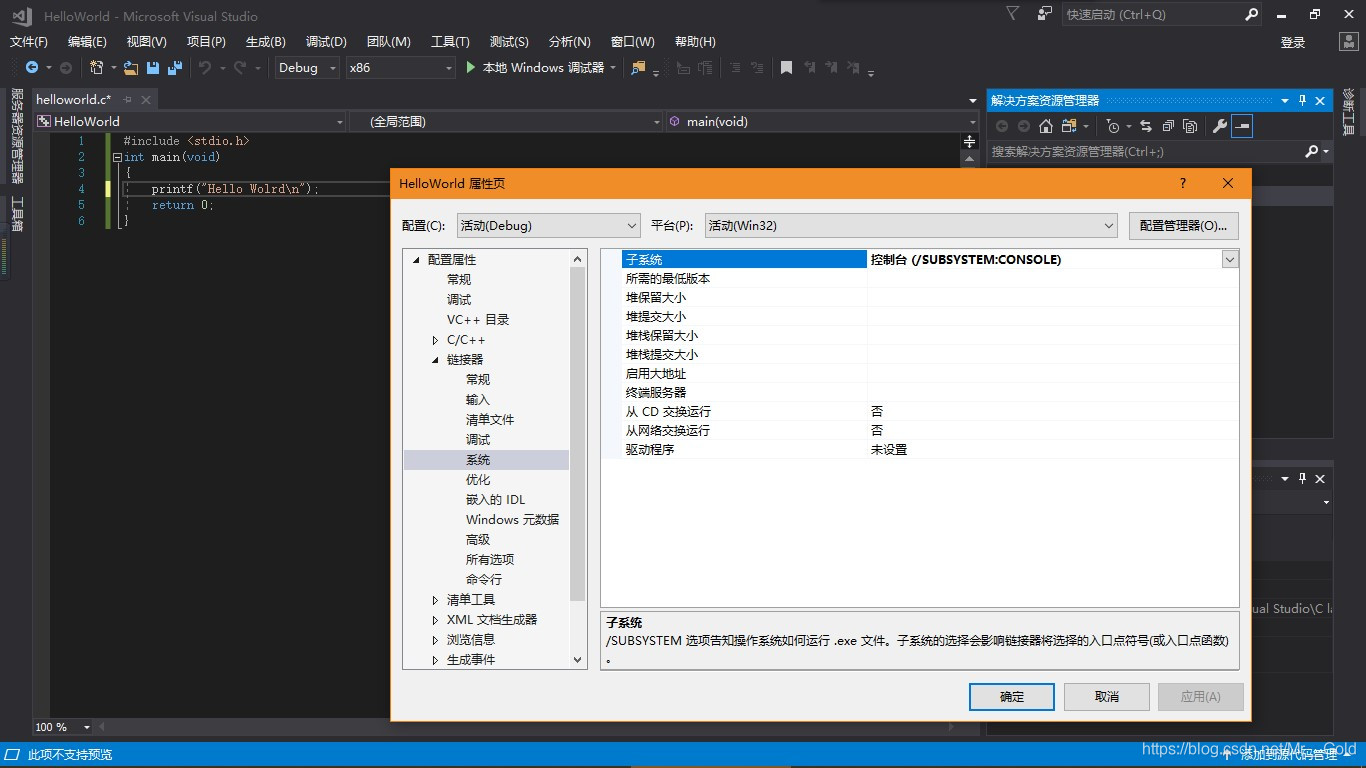
Task: Click the navigate backward toolbar icon
Action: tap(32, 68)
